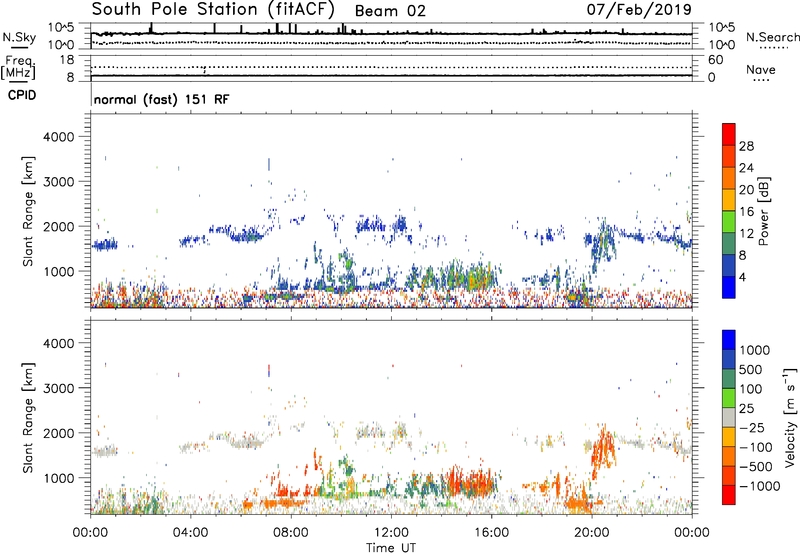Click the '18' frequency axis tick label
The image size is (800, 554).
point(67,60)
